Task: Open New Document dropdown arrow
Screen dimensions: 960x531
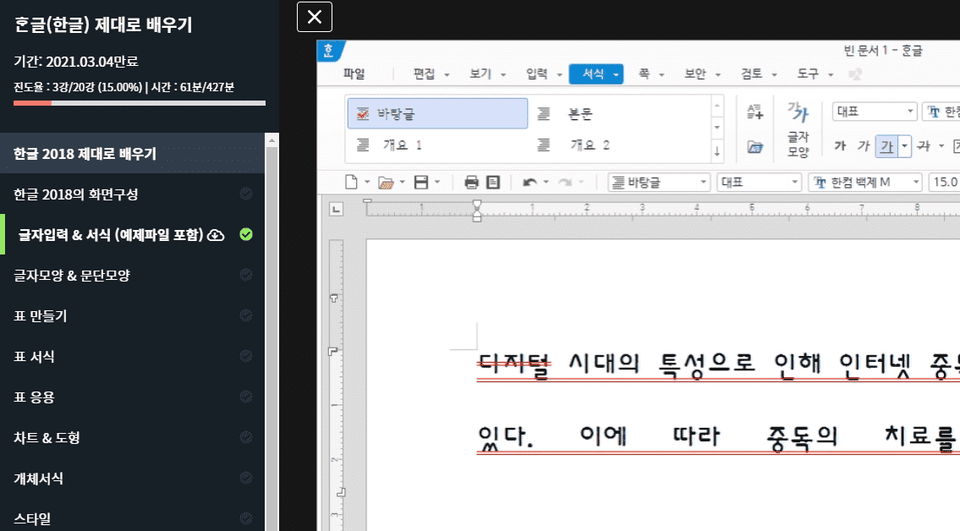Action: click(x=367, y=182)
